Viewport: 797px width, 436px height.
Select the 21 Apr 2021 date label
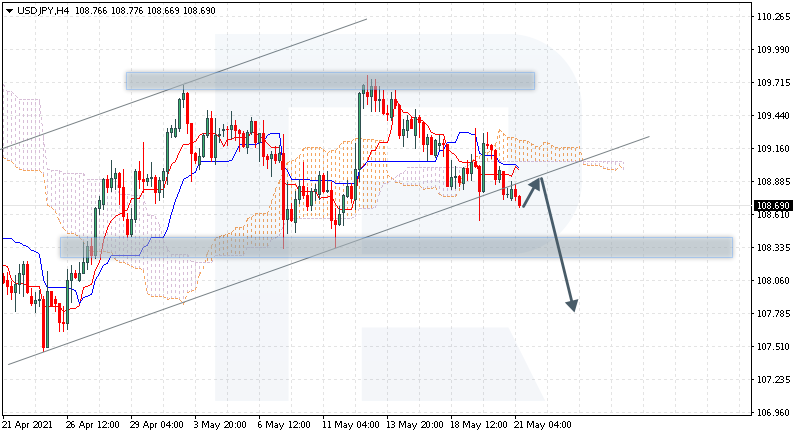click(x=27, y=425)
